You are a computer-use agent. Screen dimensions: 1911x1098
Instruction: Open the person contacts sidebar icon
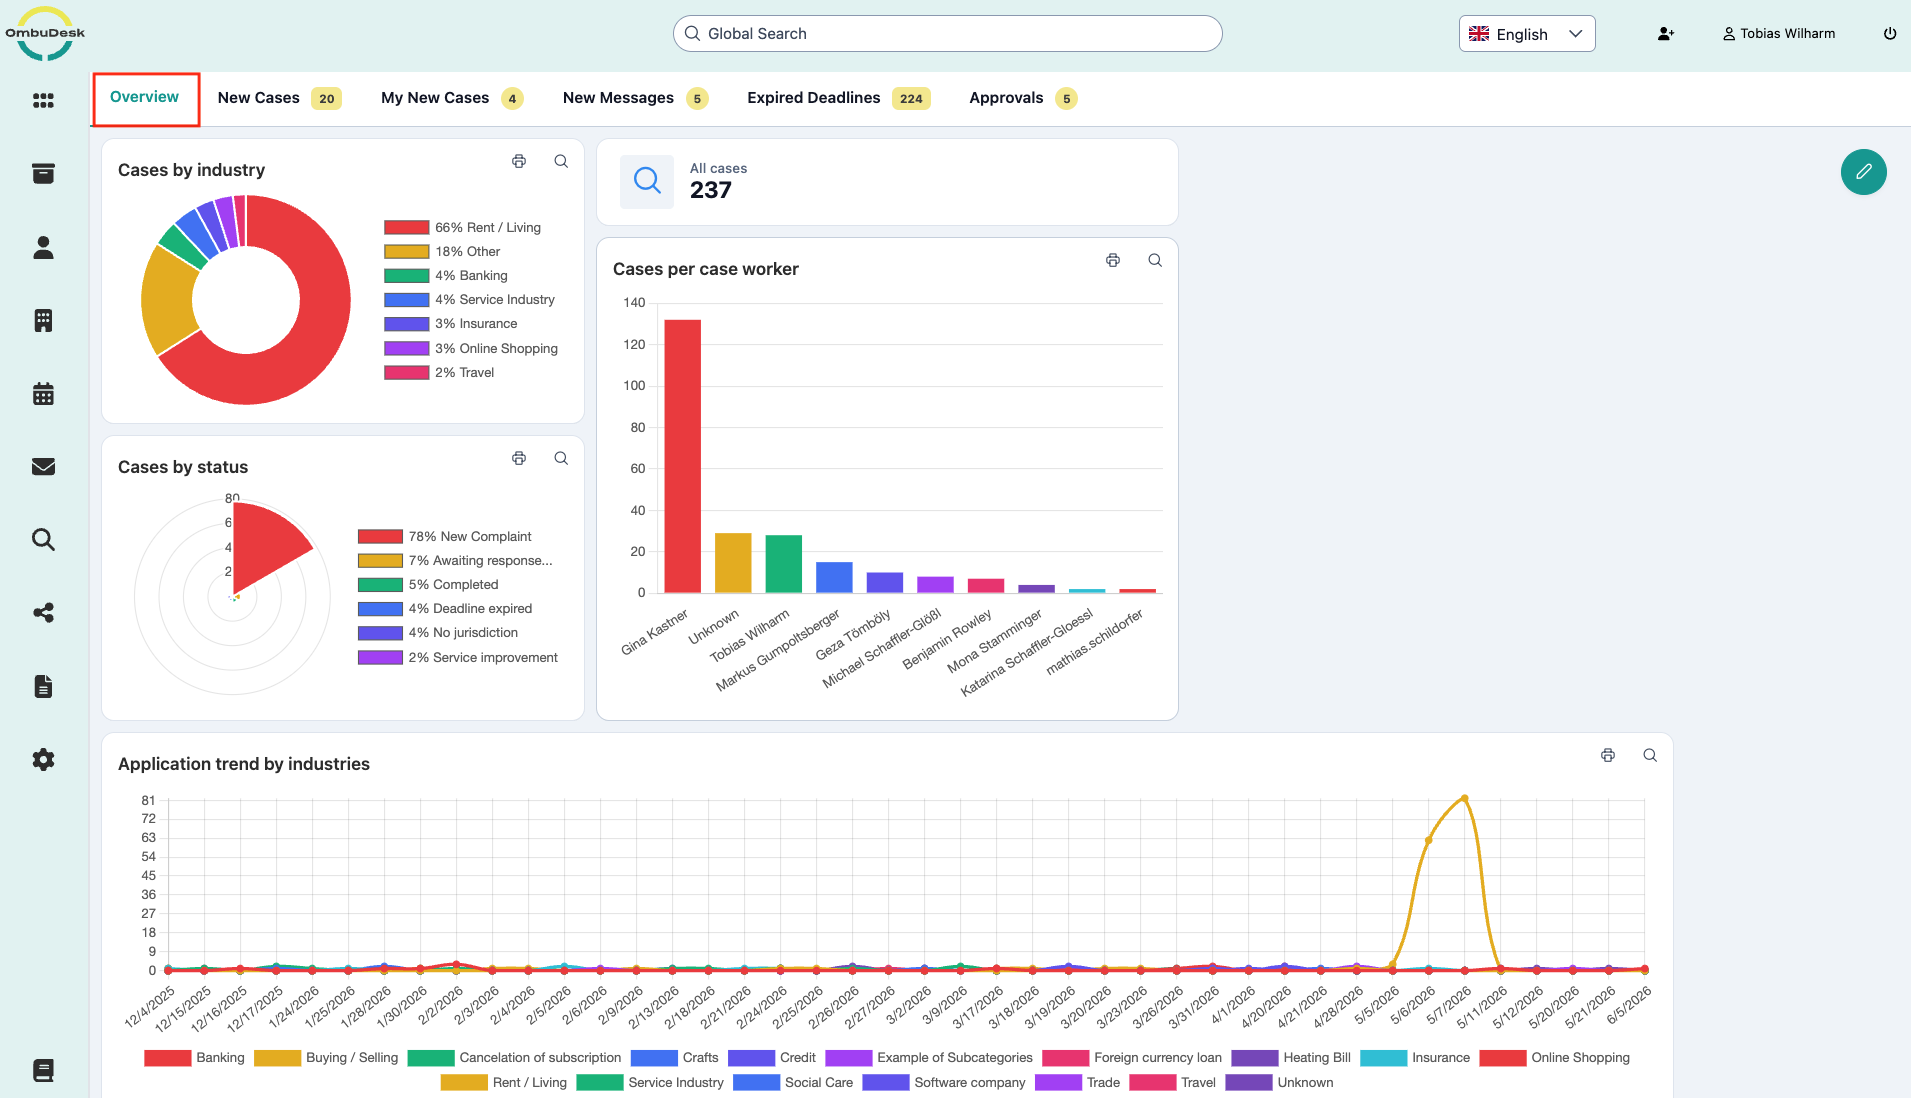pyautogui.click(x=43, y=247)
